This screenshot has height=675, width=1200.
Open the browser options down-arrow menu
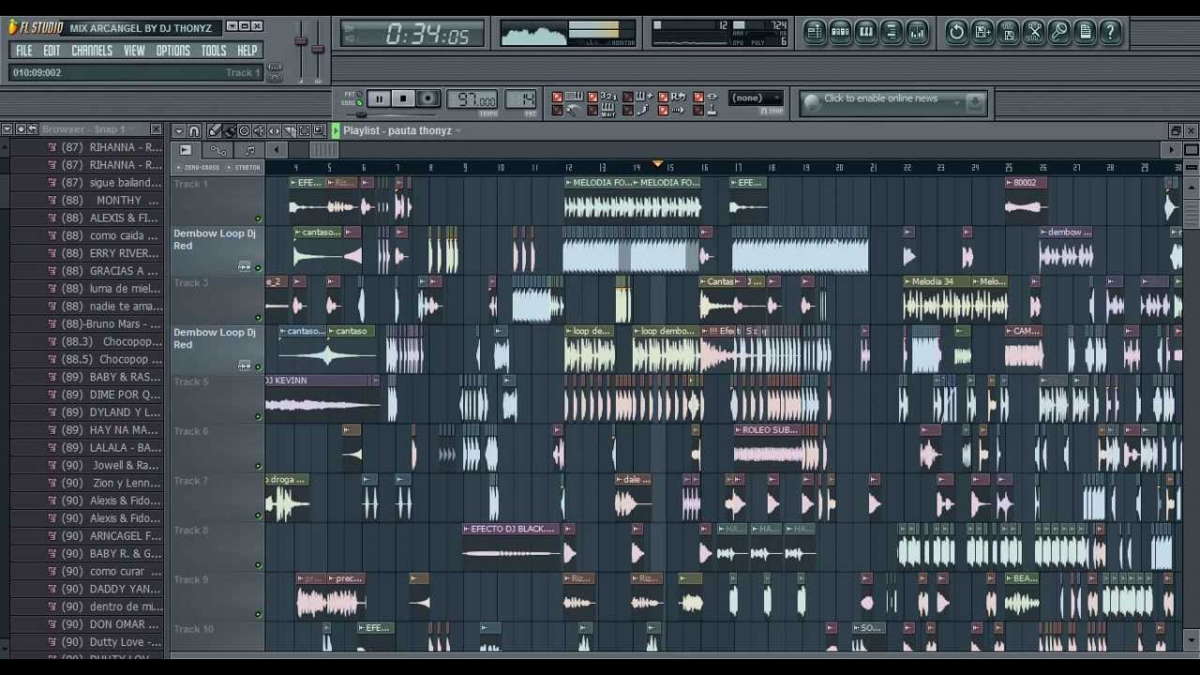(x=7, y=129)
